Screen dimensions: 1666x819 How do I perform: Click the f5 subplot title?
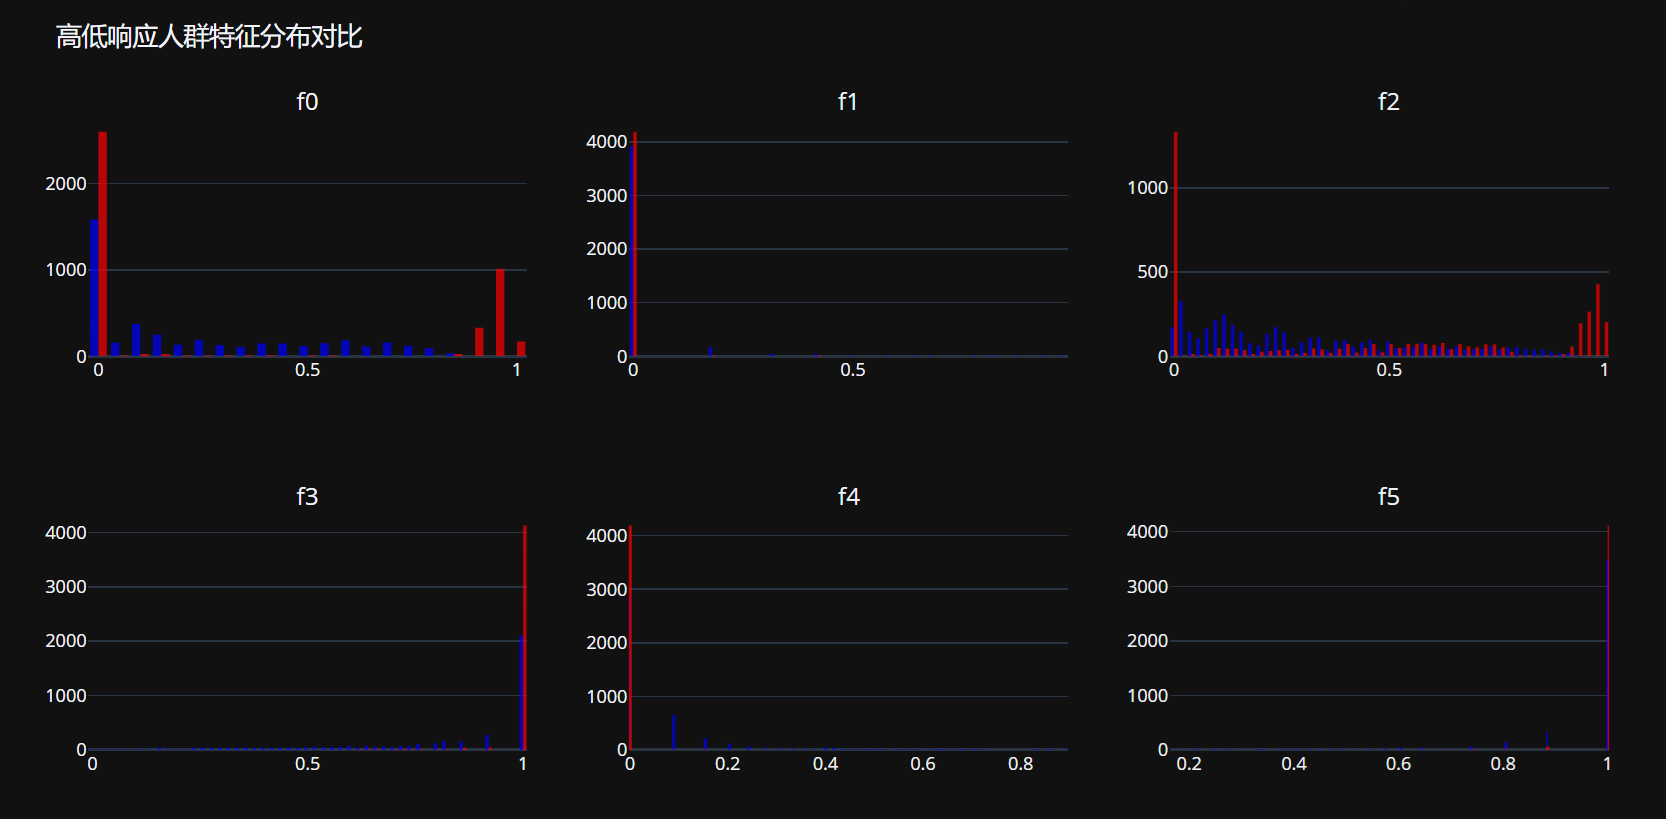click(x=1388, y=497)
